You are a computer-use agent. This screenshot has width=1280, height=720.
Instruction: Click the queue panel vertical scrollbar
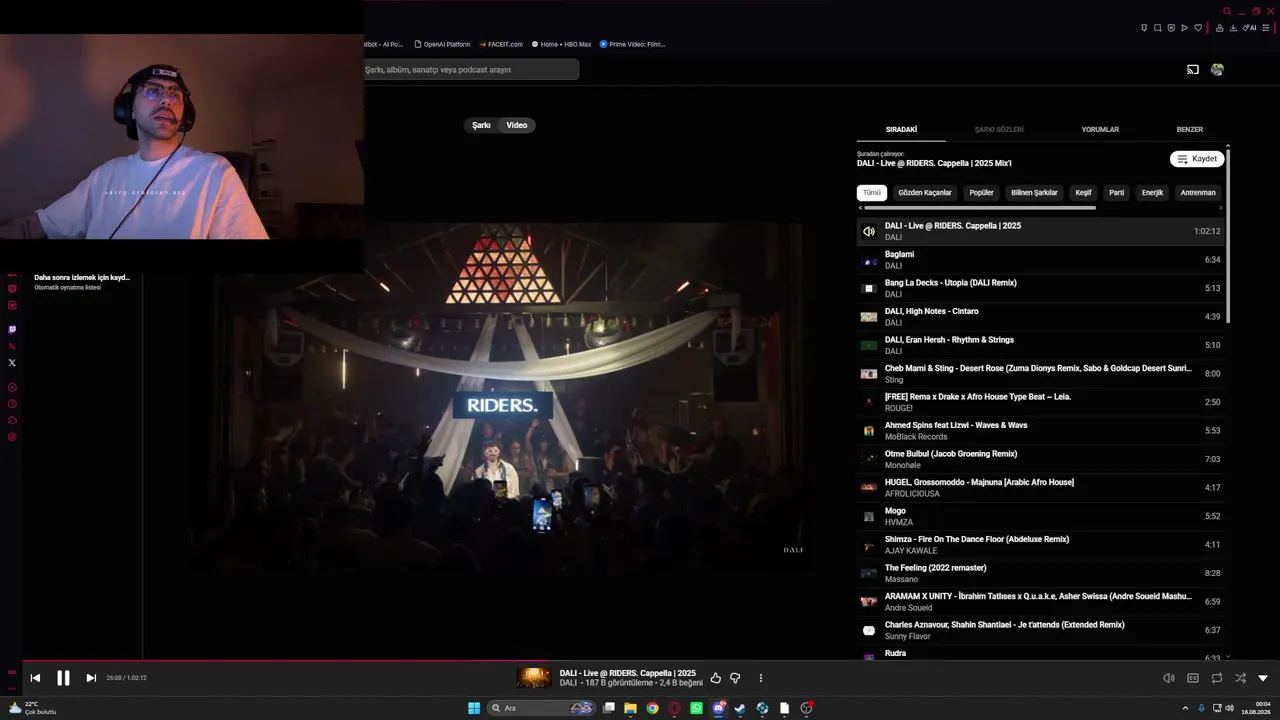click(x=1228, y=235)
